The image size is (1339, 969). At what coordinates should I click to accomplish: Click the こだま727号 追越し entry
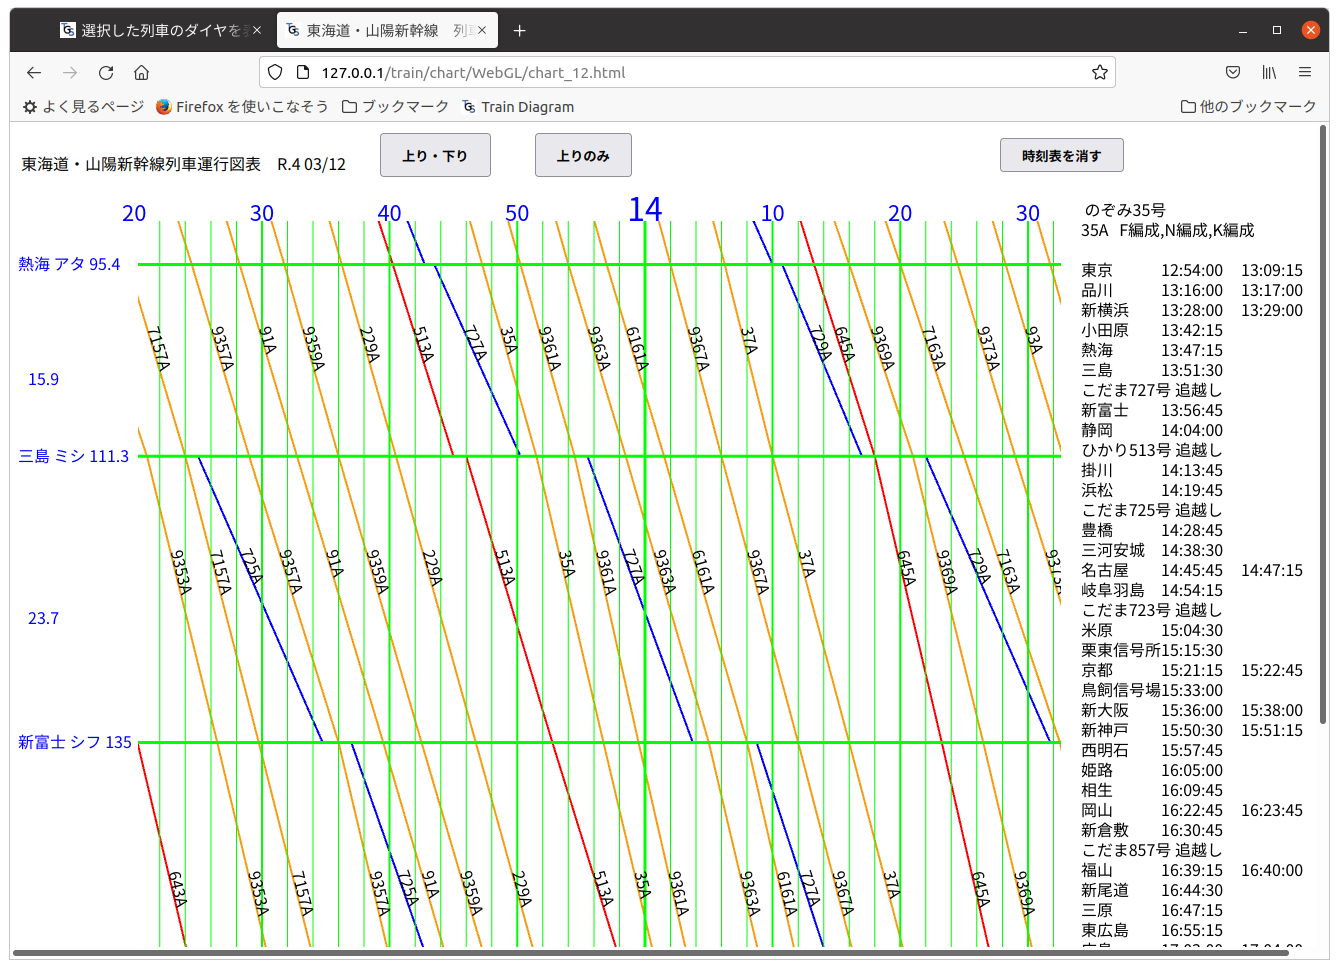point(1151,390)
